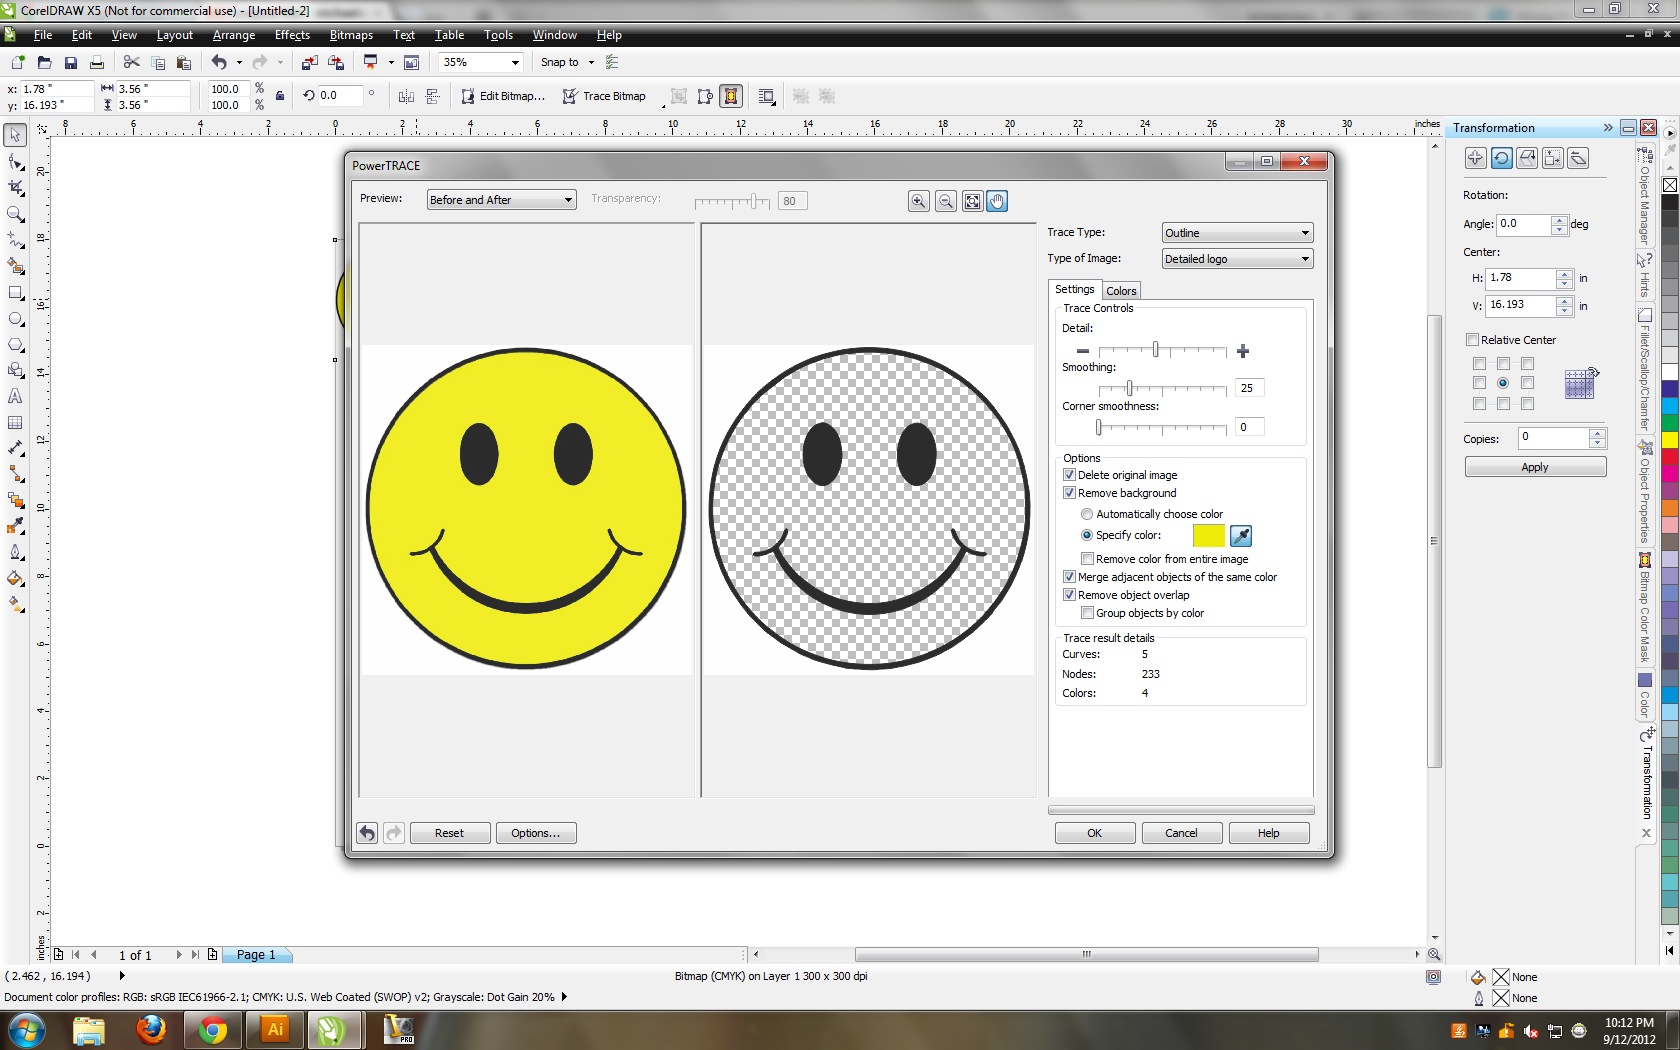Click the Copies spinner arrows
The image size is (1680, 1050).
(1597, 438)
